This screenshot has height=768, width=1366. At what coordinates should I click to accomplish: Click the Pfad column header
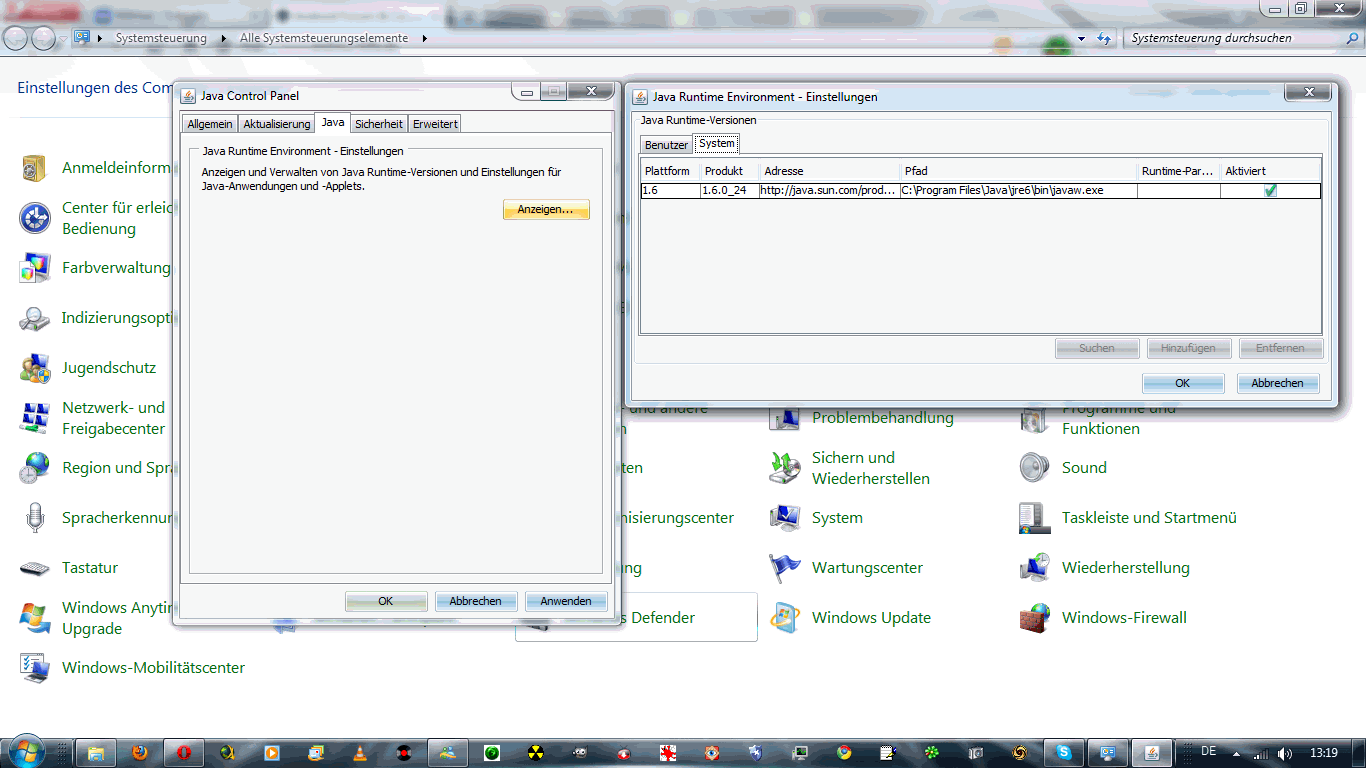[x=1019, y=171]
